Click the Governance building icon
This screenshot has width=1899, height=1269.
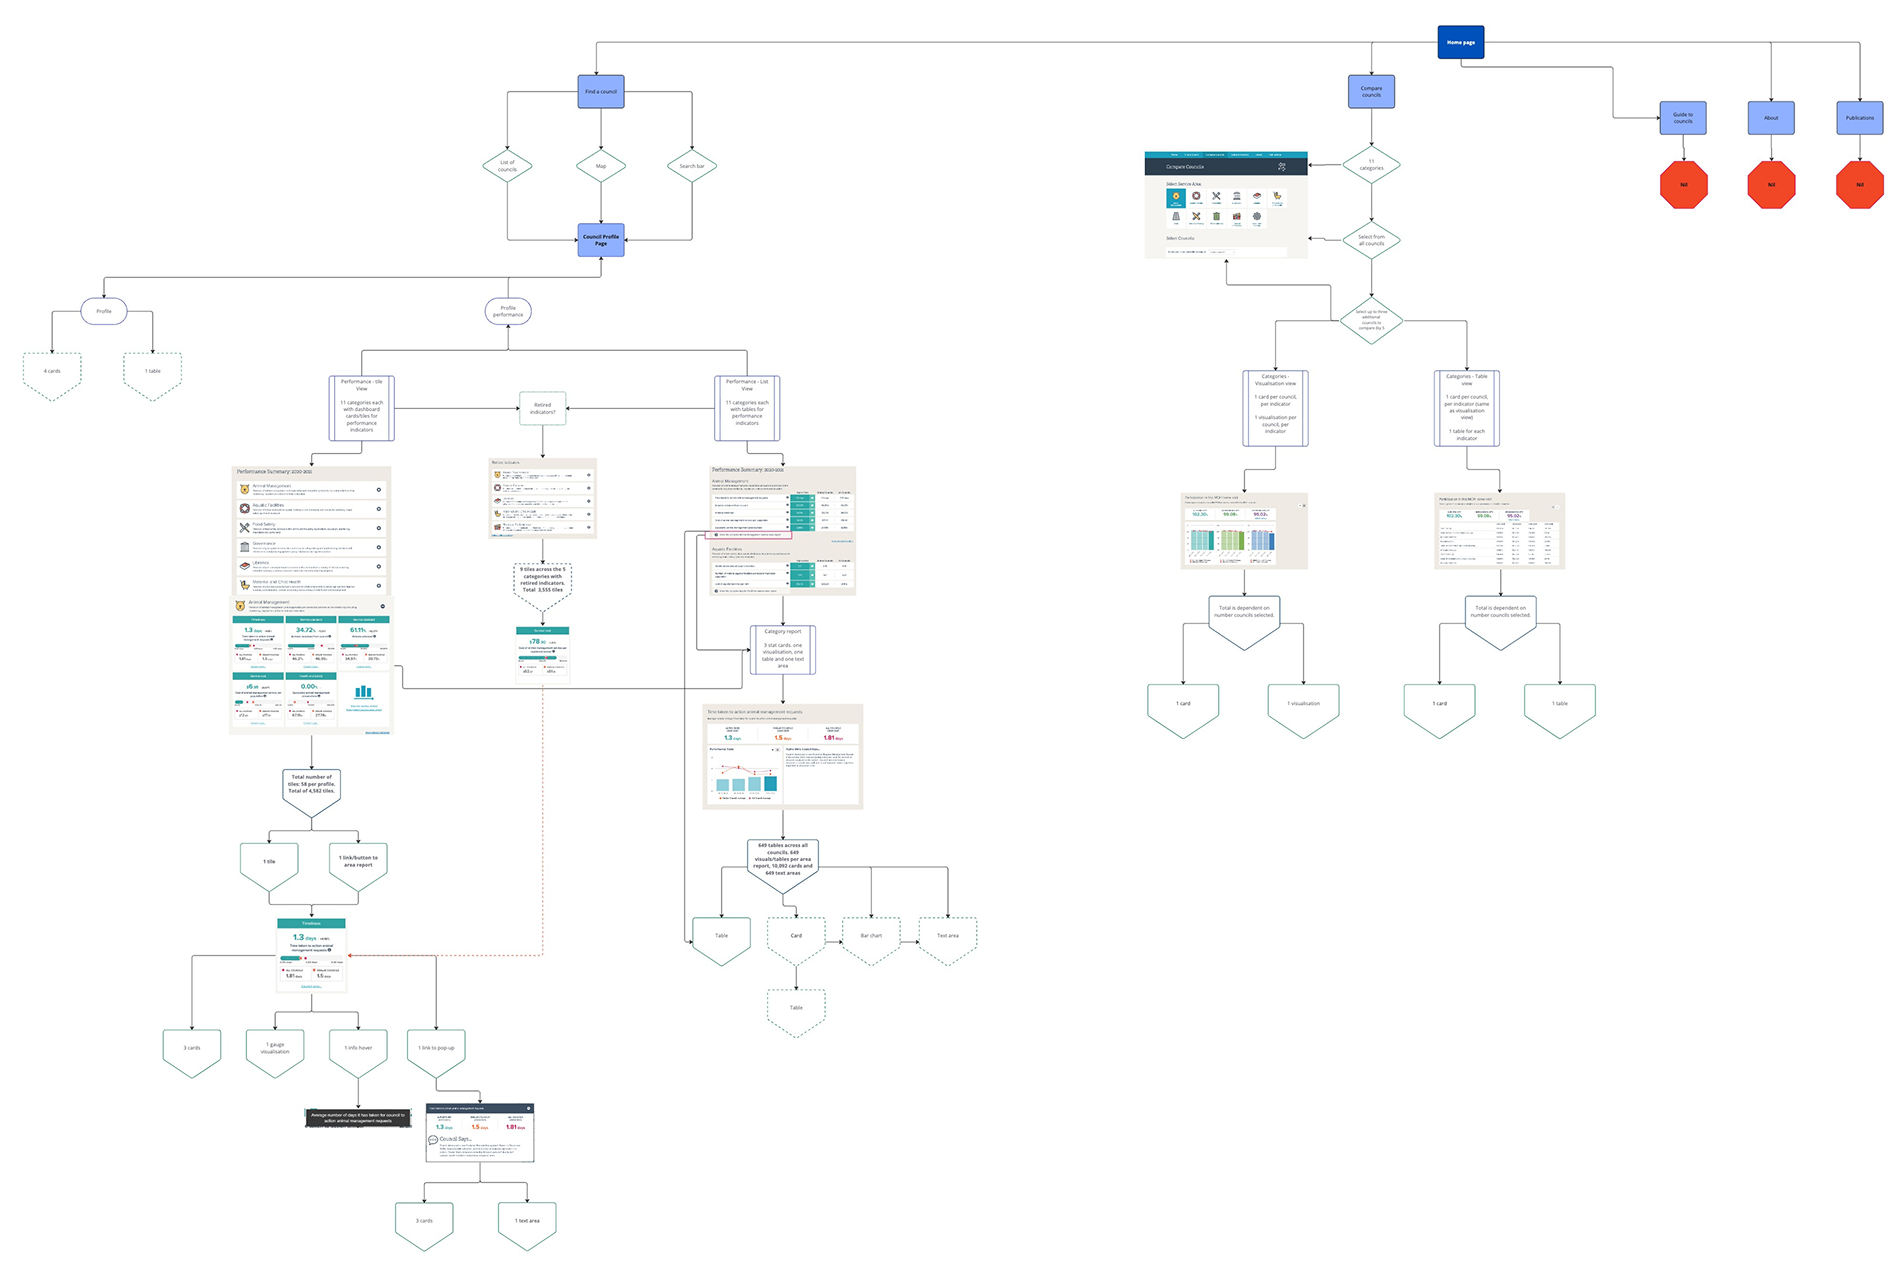244,547
